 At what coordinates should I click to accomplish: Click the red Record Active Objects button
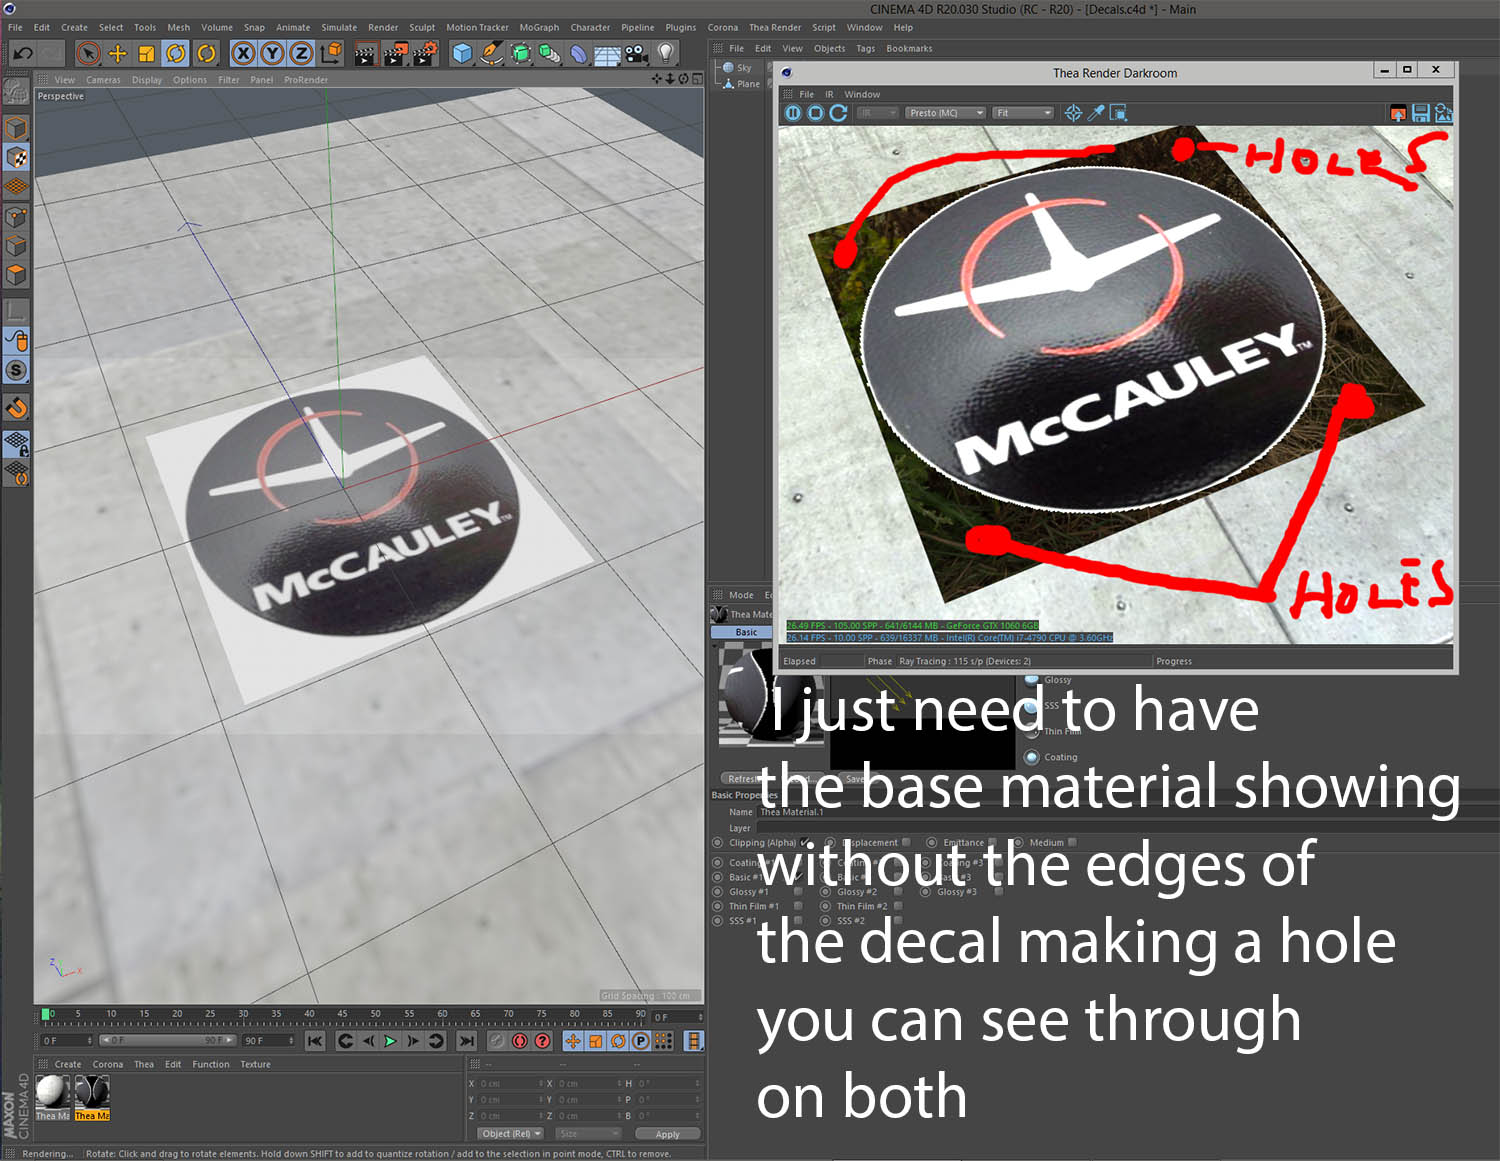coord(520,1041)
